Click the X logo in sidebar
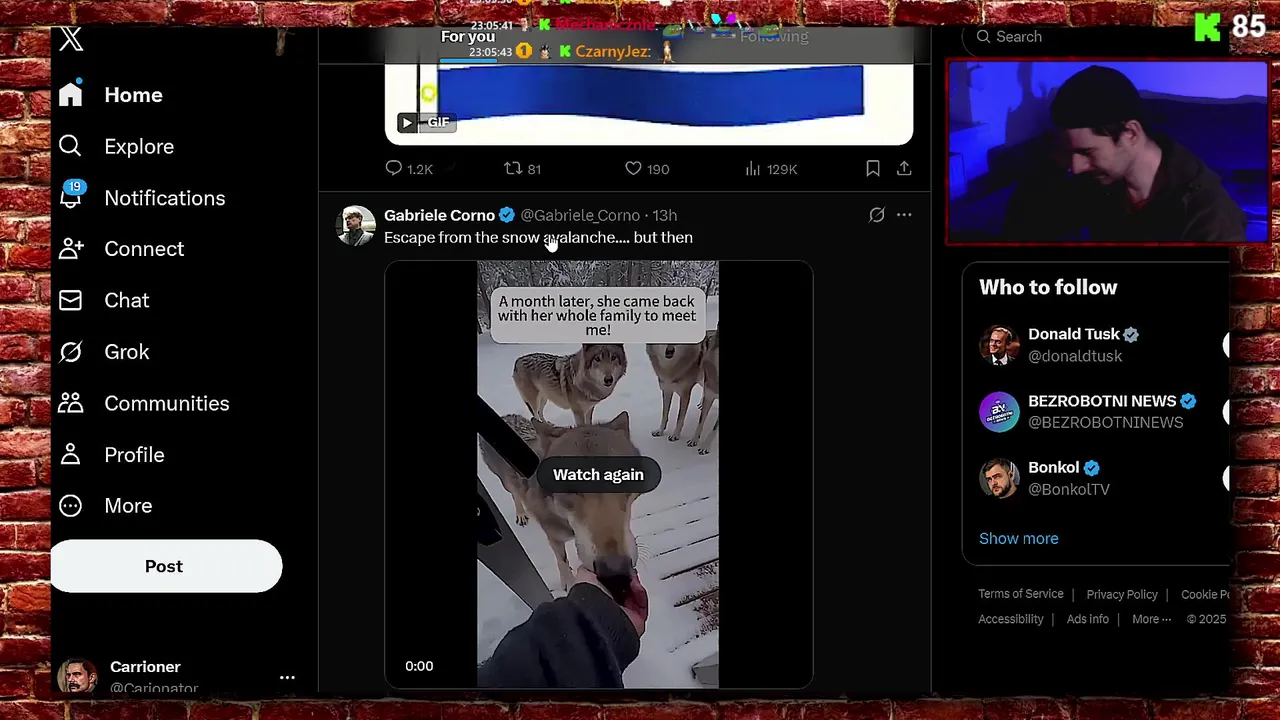This screenshot has height=720, width=1280. pyautogui.click(x=71, y=39)
